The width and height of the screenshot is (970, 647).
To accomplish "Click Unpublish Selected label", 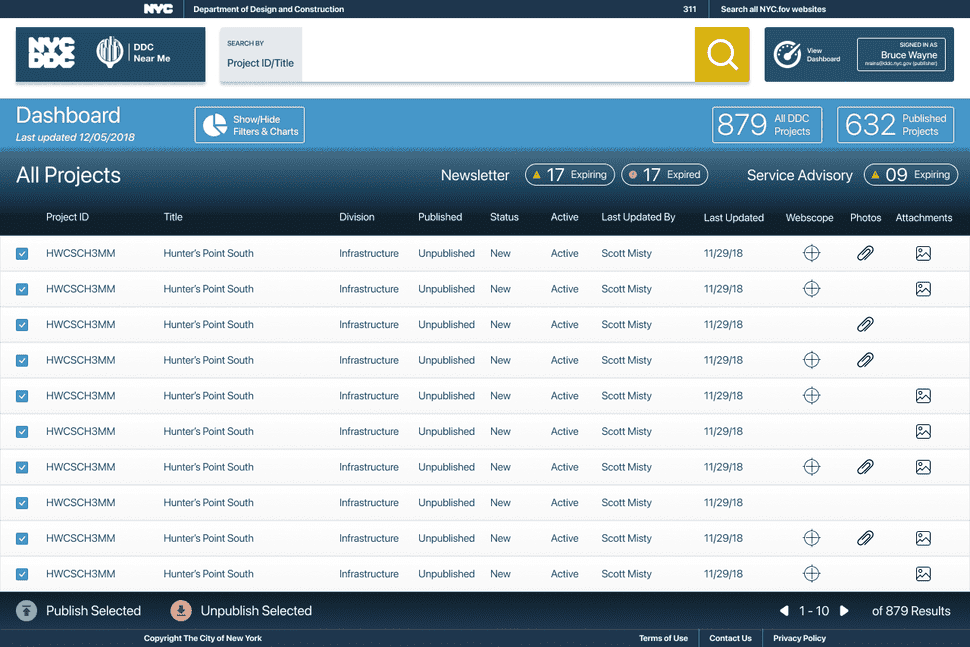I will click(256, 611).
